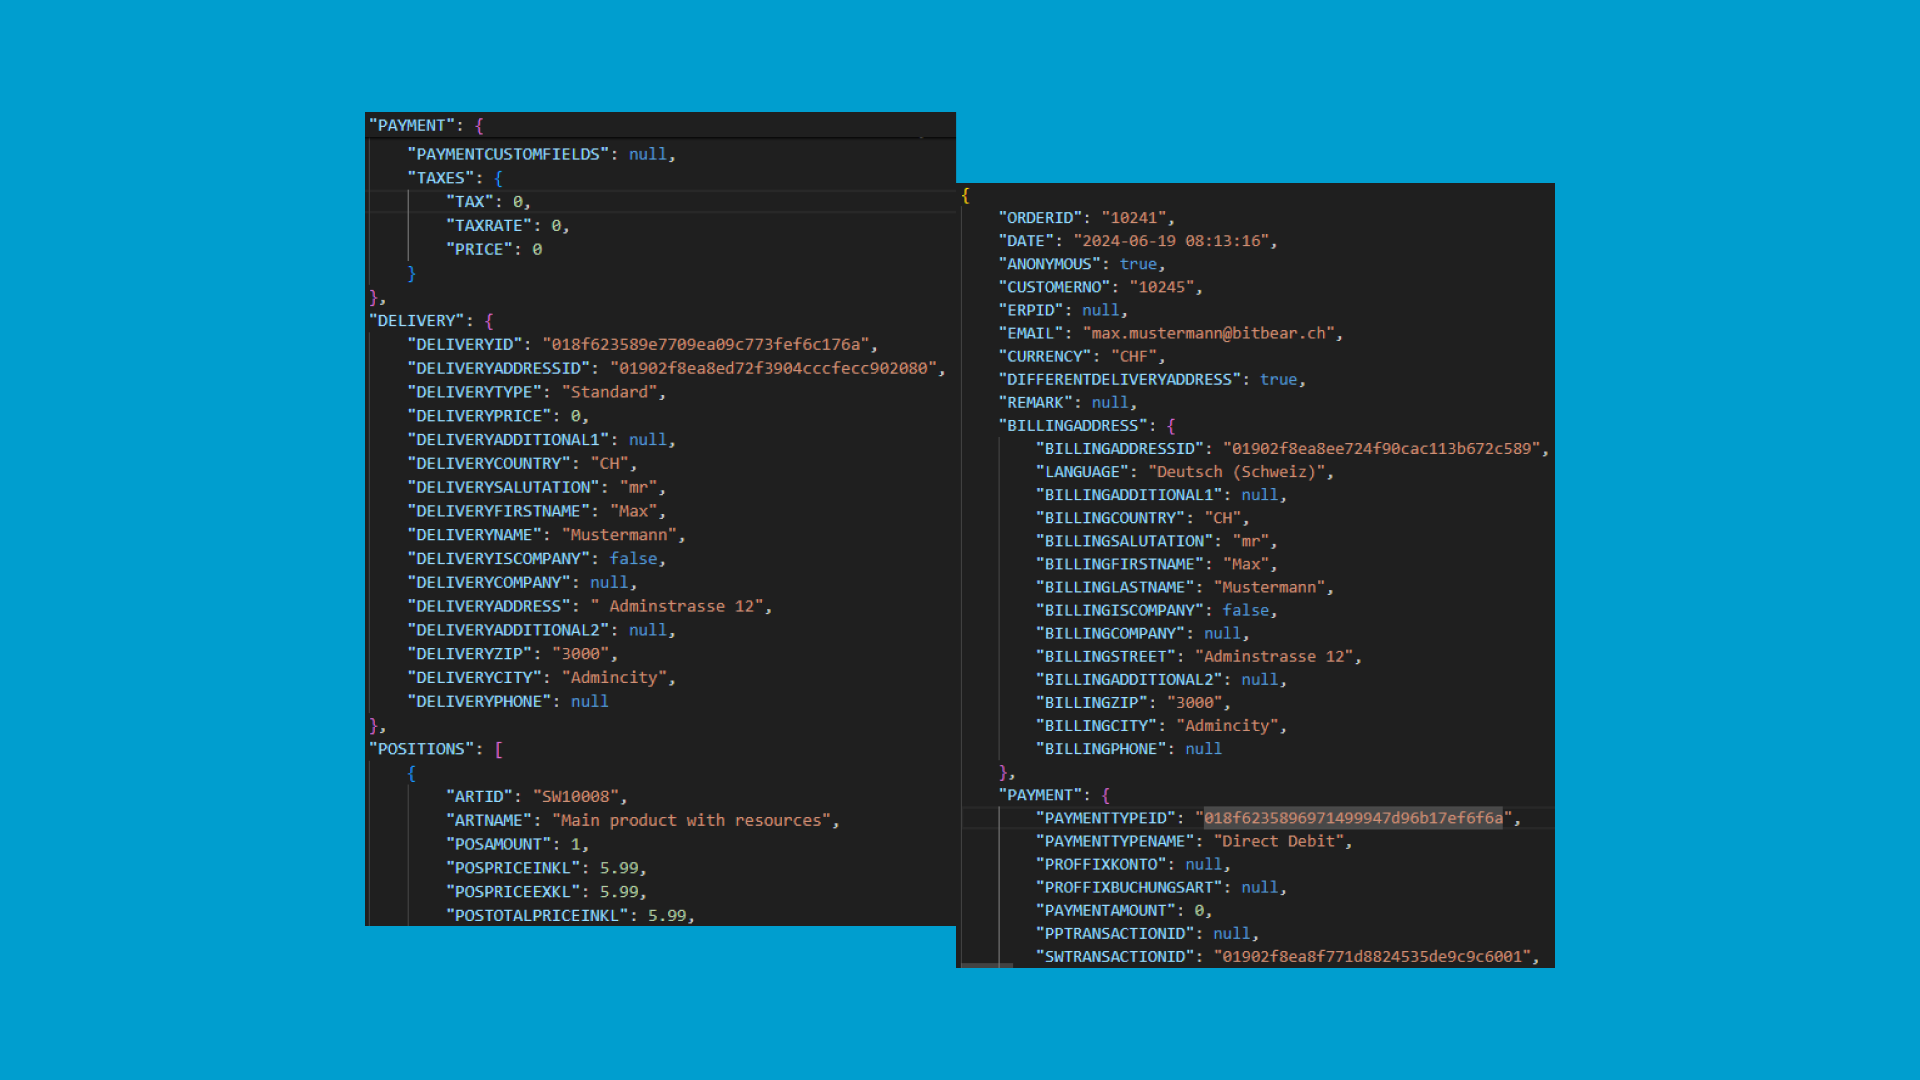Click the "DELIVERYCOUNTRY" line

click(x=522, y=464)
